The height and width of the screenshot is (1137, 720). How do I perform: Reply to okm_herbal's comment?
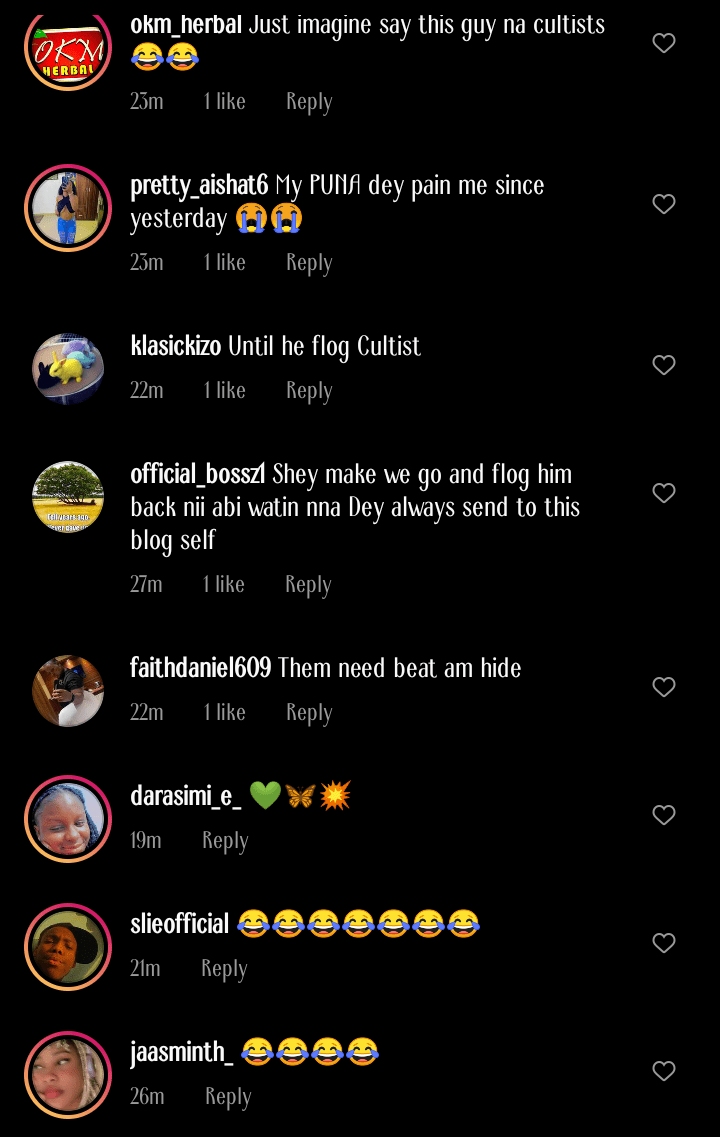[x=309, y=102]
